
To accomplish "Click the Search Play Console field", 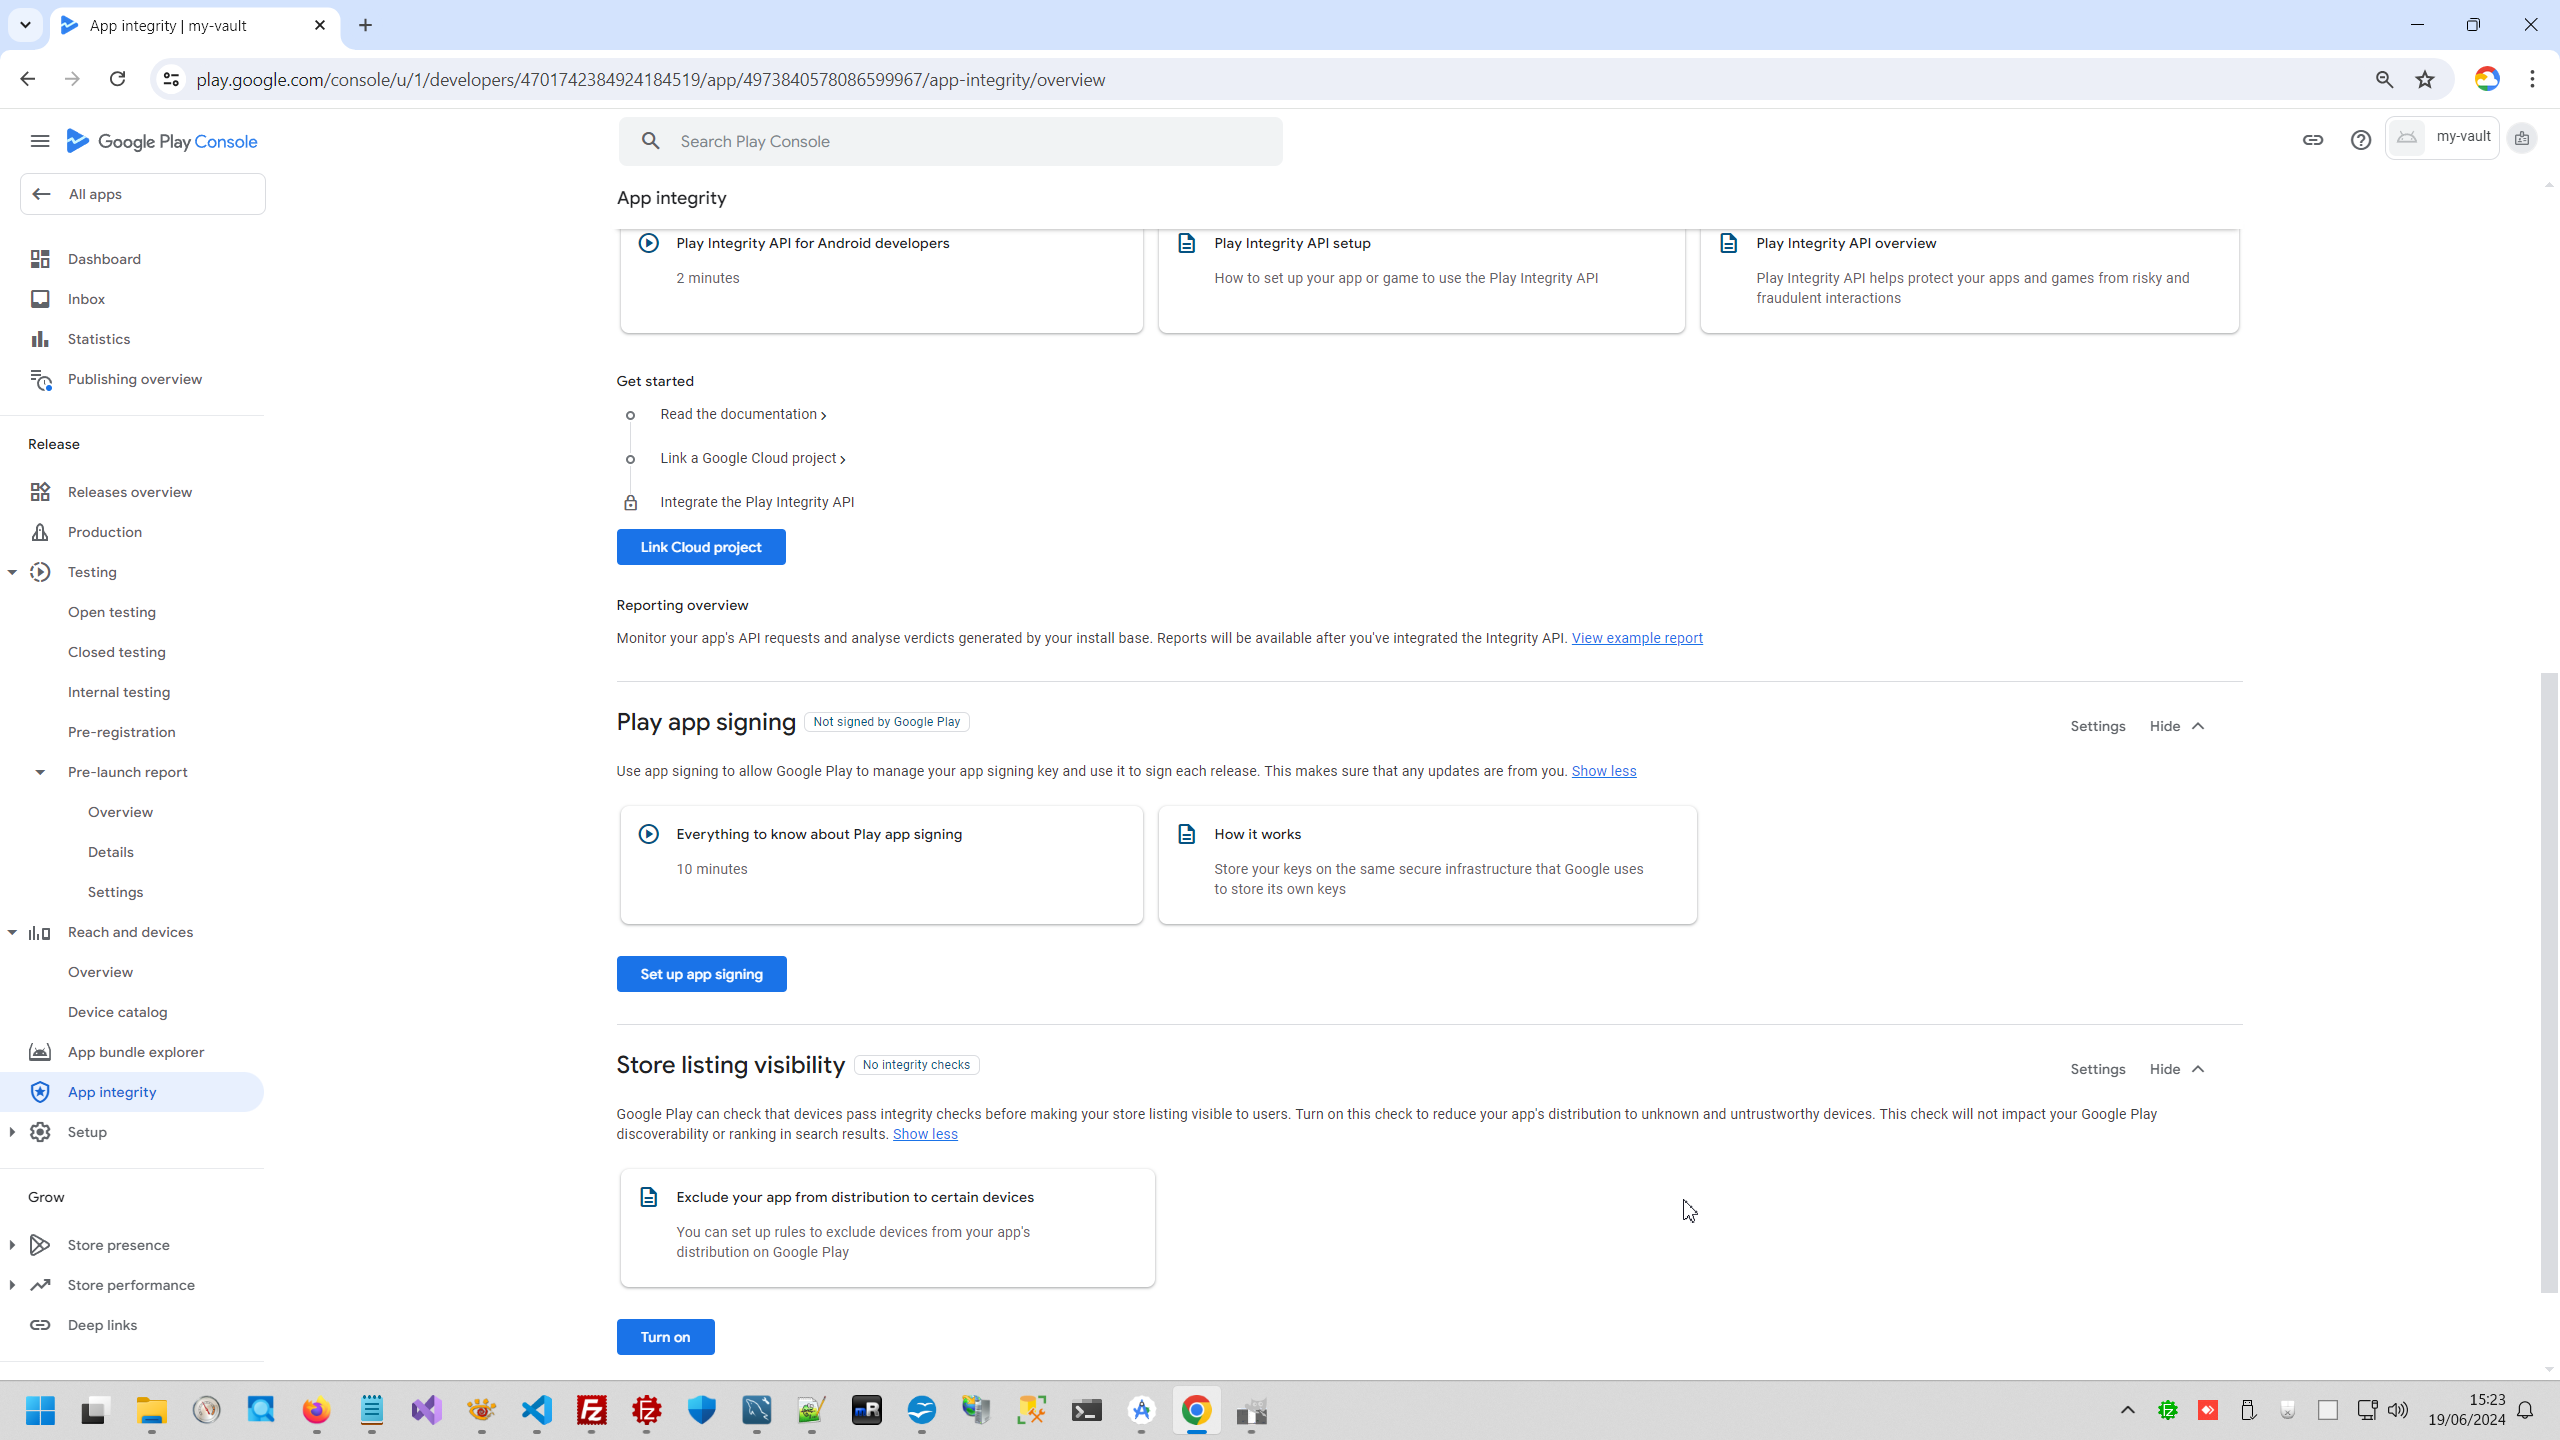I will pos(950,141).
